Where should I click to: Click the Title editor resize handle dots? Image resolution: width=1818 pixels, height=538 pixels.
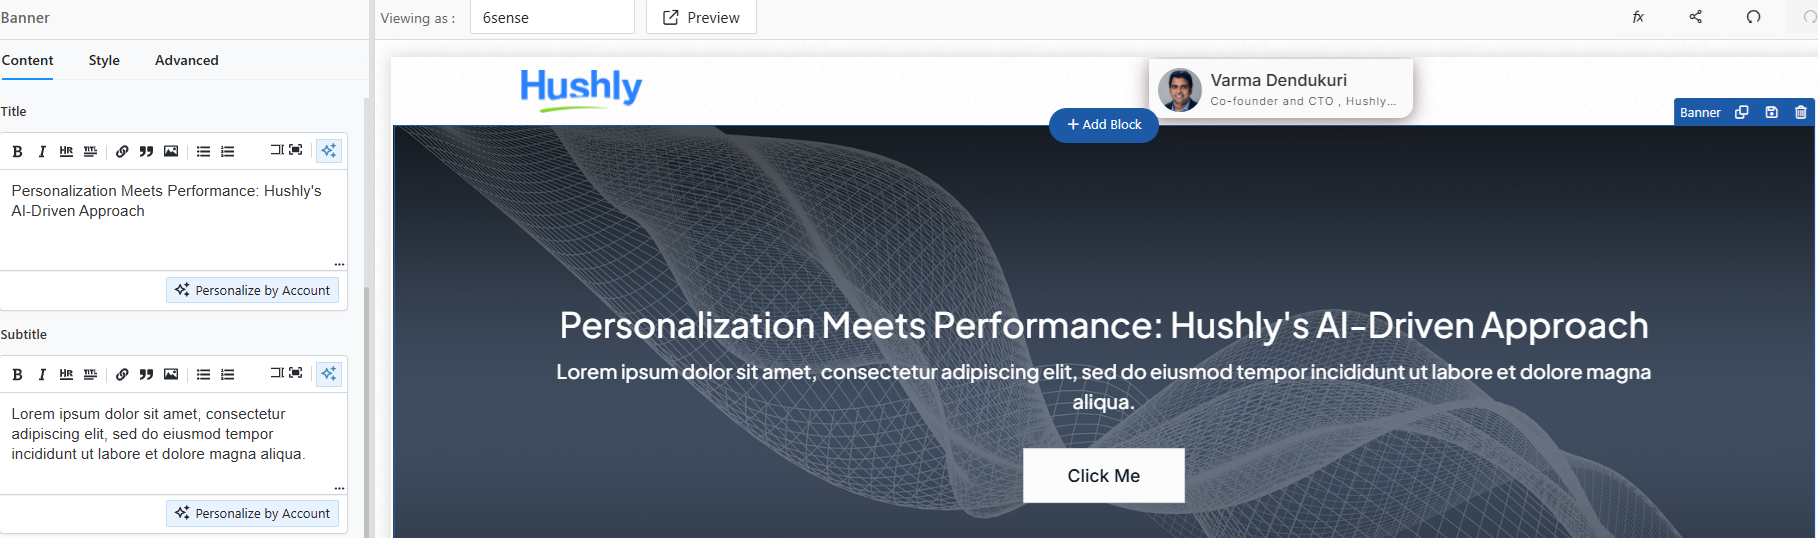(340, 265)
